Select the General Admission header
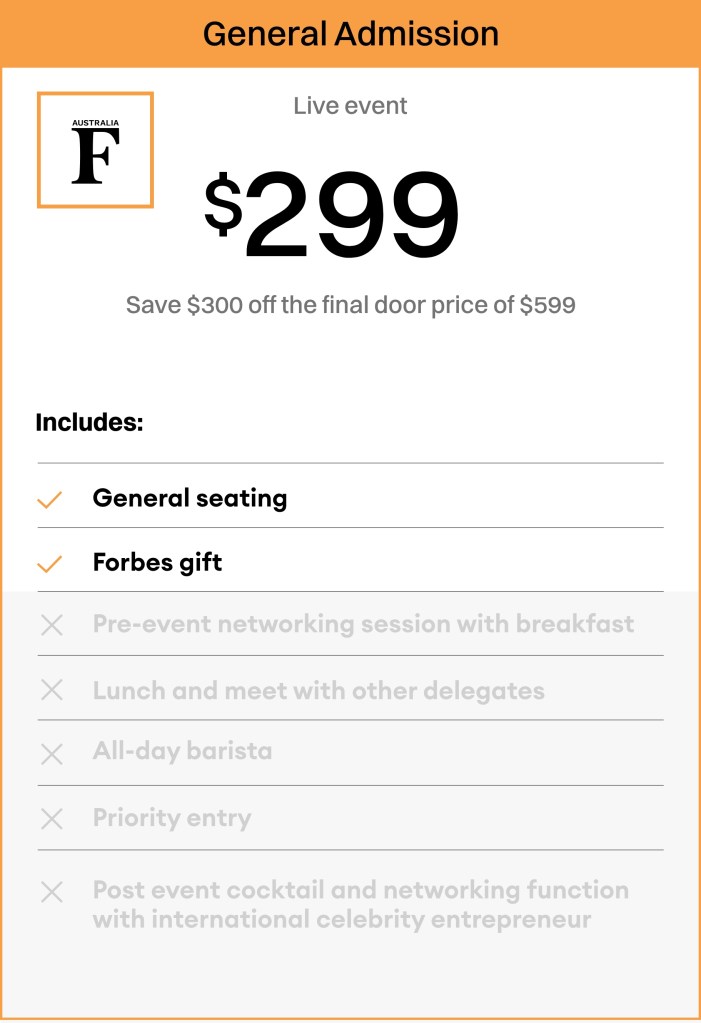Screen dimensions: 701x1023 coord(350,34)
